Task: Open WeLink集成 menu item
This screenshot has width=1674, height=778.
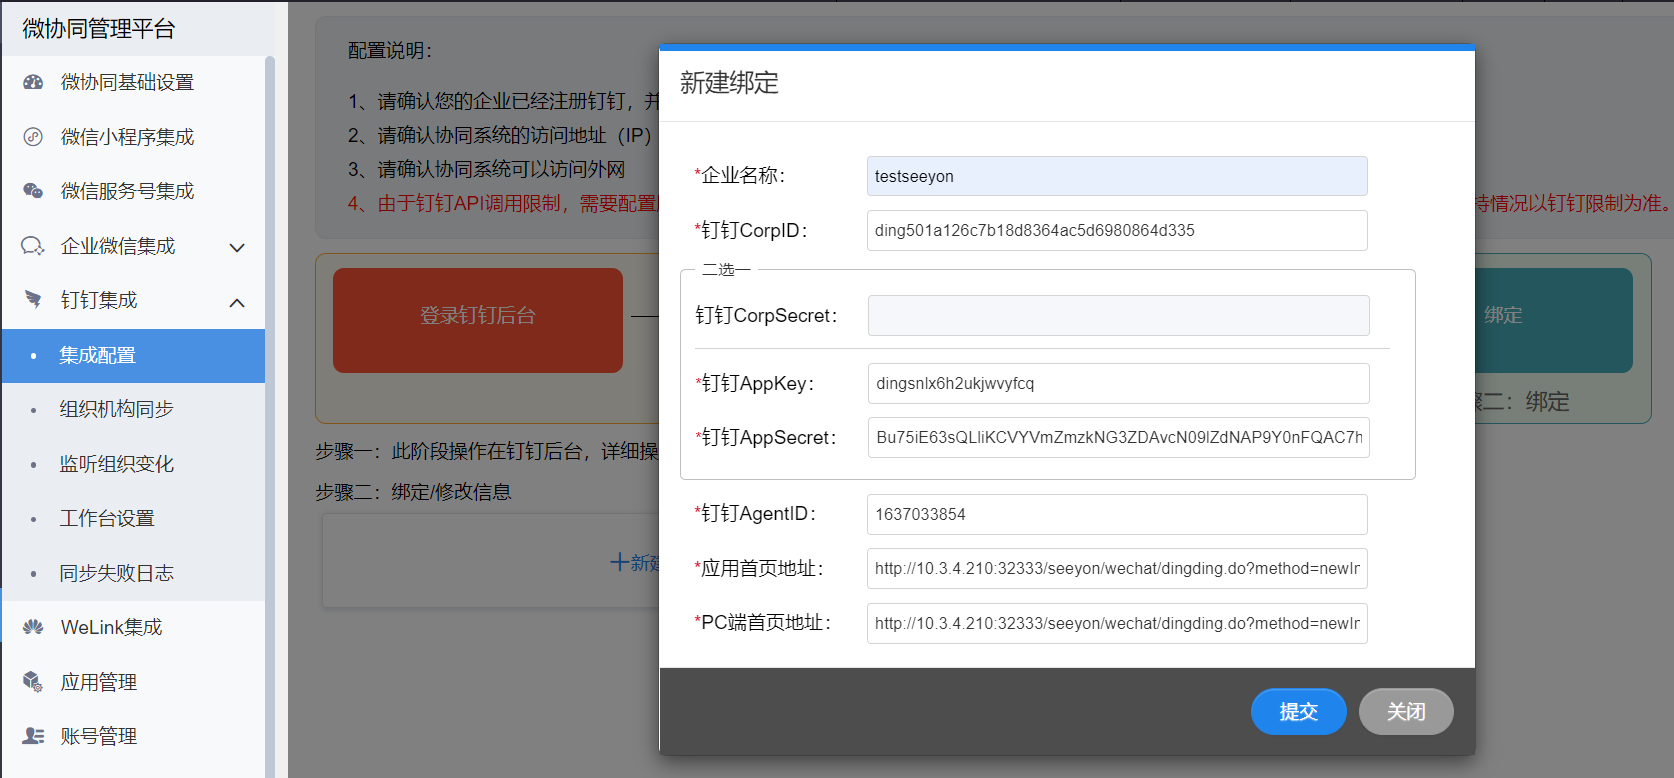Action: click(133, 627)
